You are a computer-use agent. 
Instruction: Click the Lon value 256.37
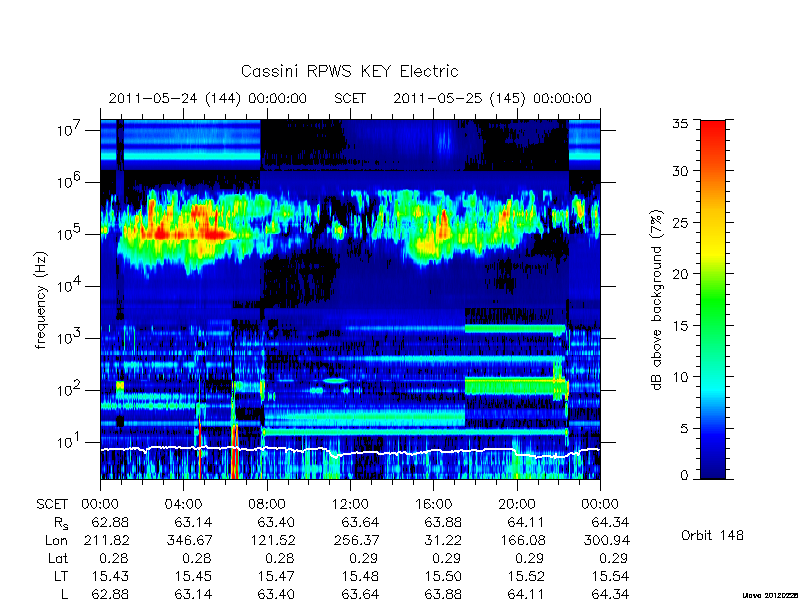pos(356,540)
